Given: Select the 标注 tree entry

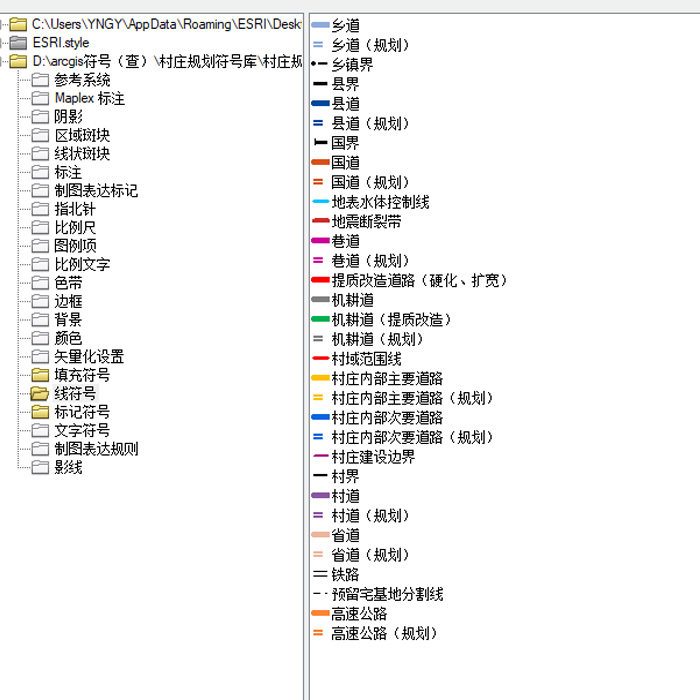Looking at the screenshot, I should (x=68, y=172).
